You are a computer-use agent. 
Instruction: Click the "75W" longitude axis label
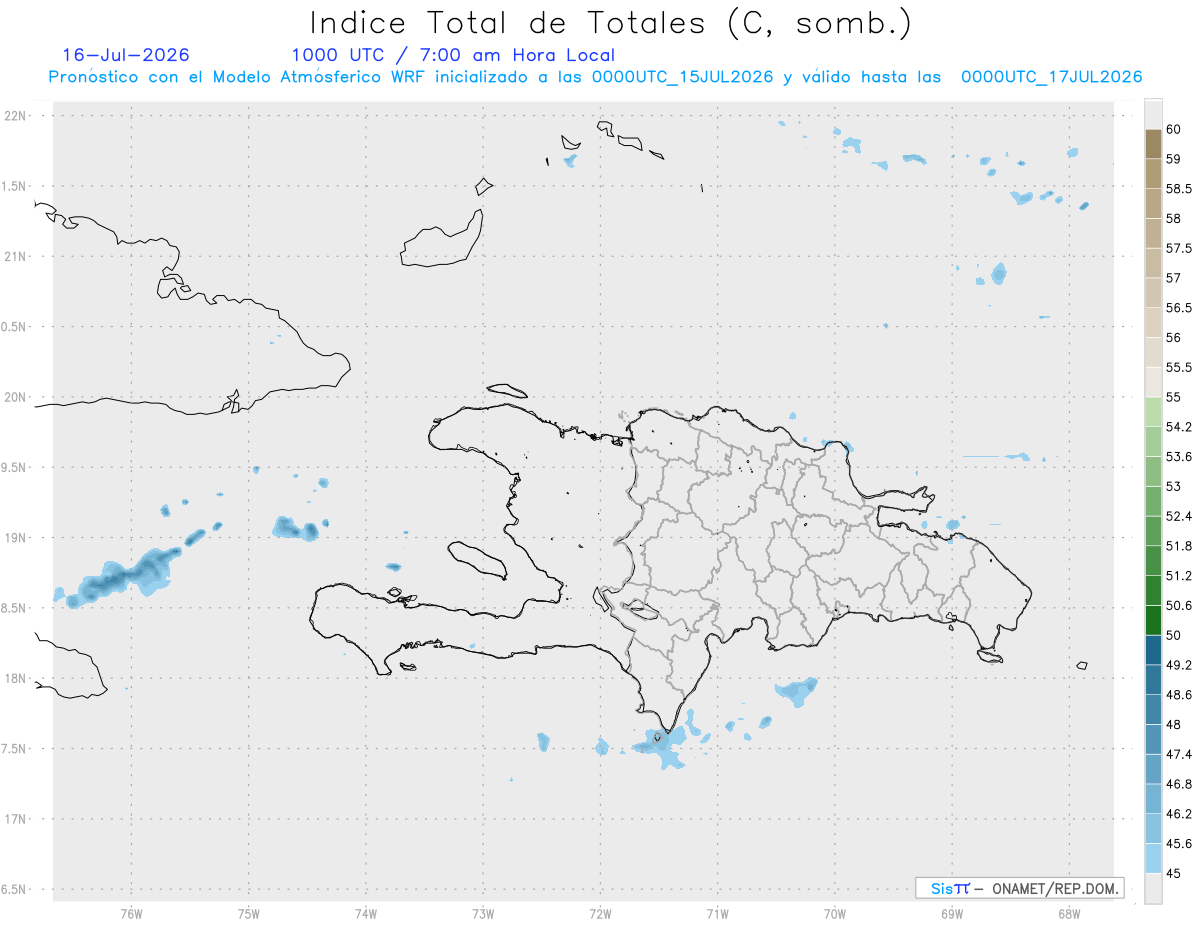tap(249, 914)
